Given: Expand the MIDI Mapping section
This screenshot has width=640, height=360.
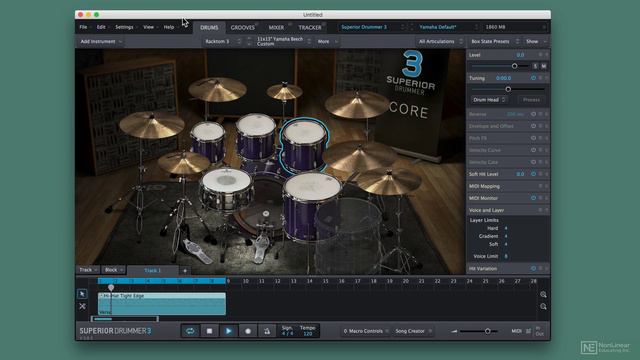Looking at the screenshot, I should (x=508, y=186).
